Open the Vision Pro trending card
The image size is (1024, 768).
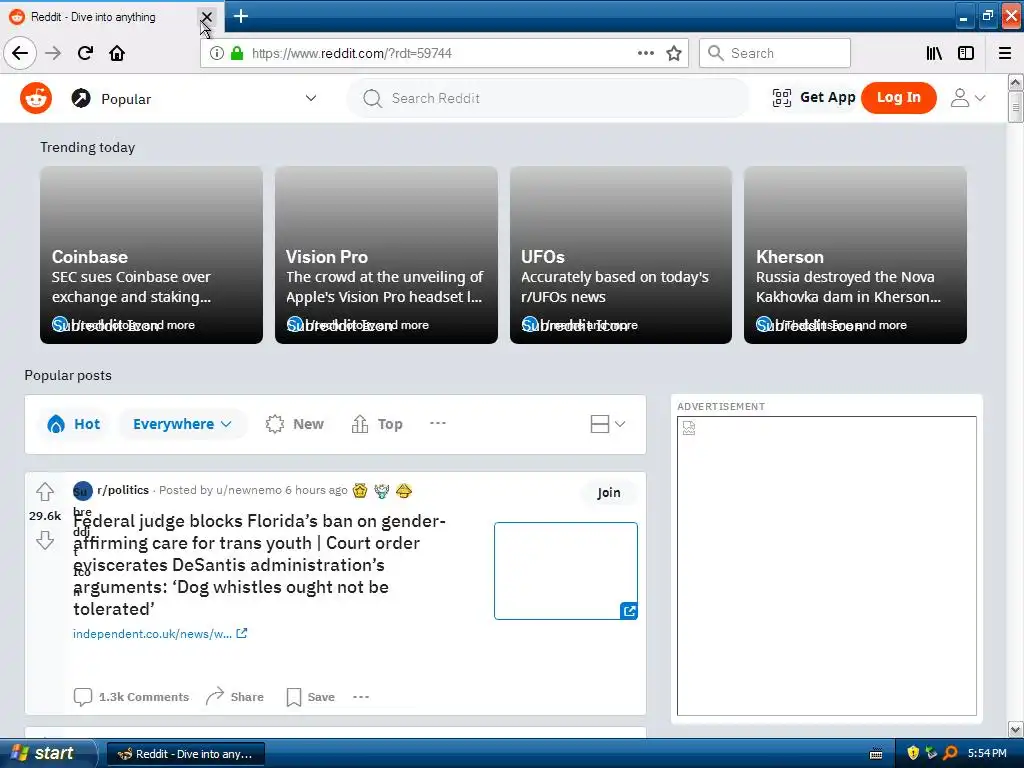[x=386, y=255]
